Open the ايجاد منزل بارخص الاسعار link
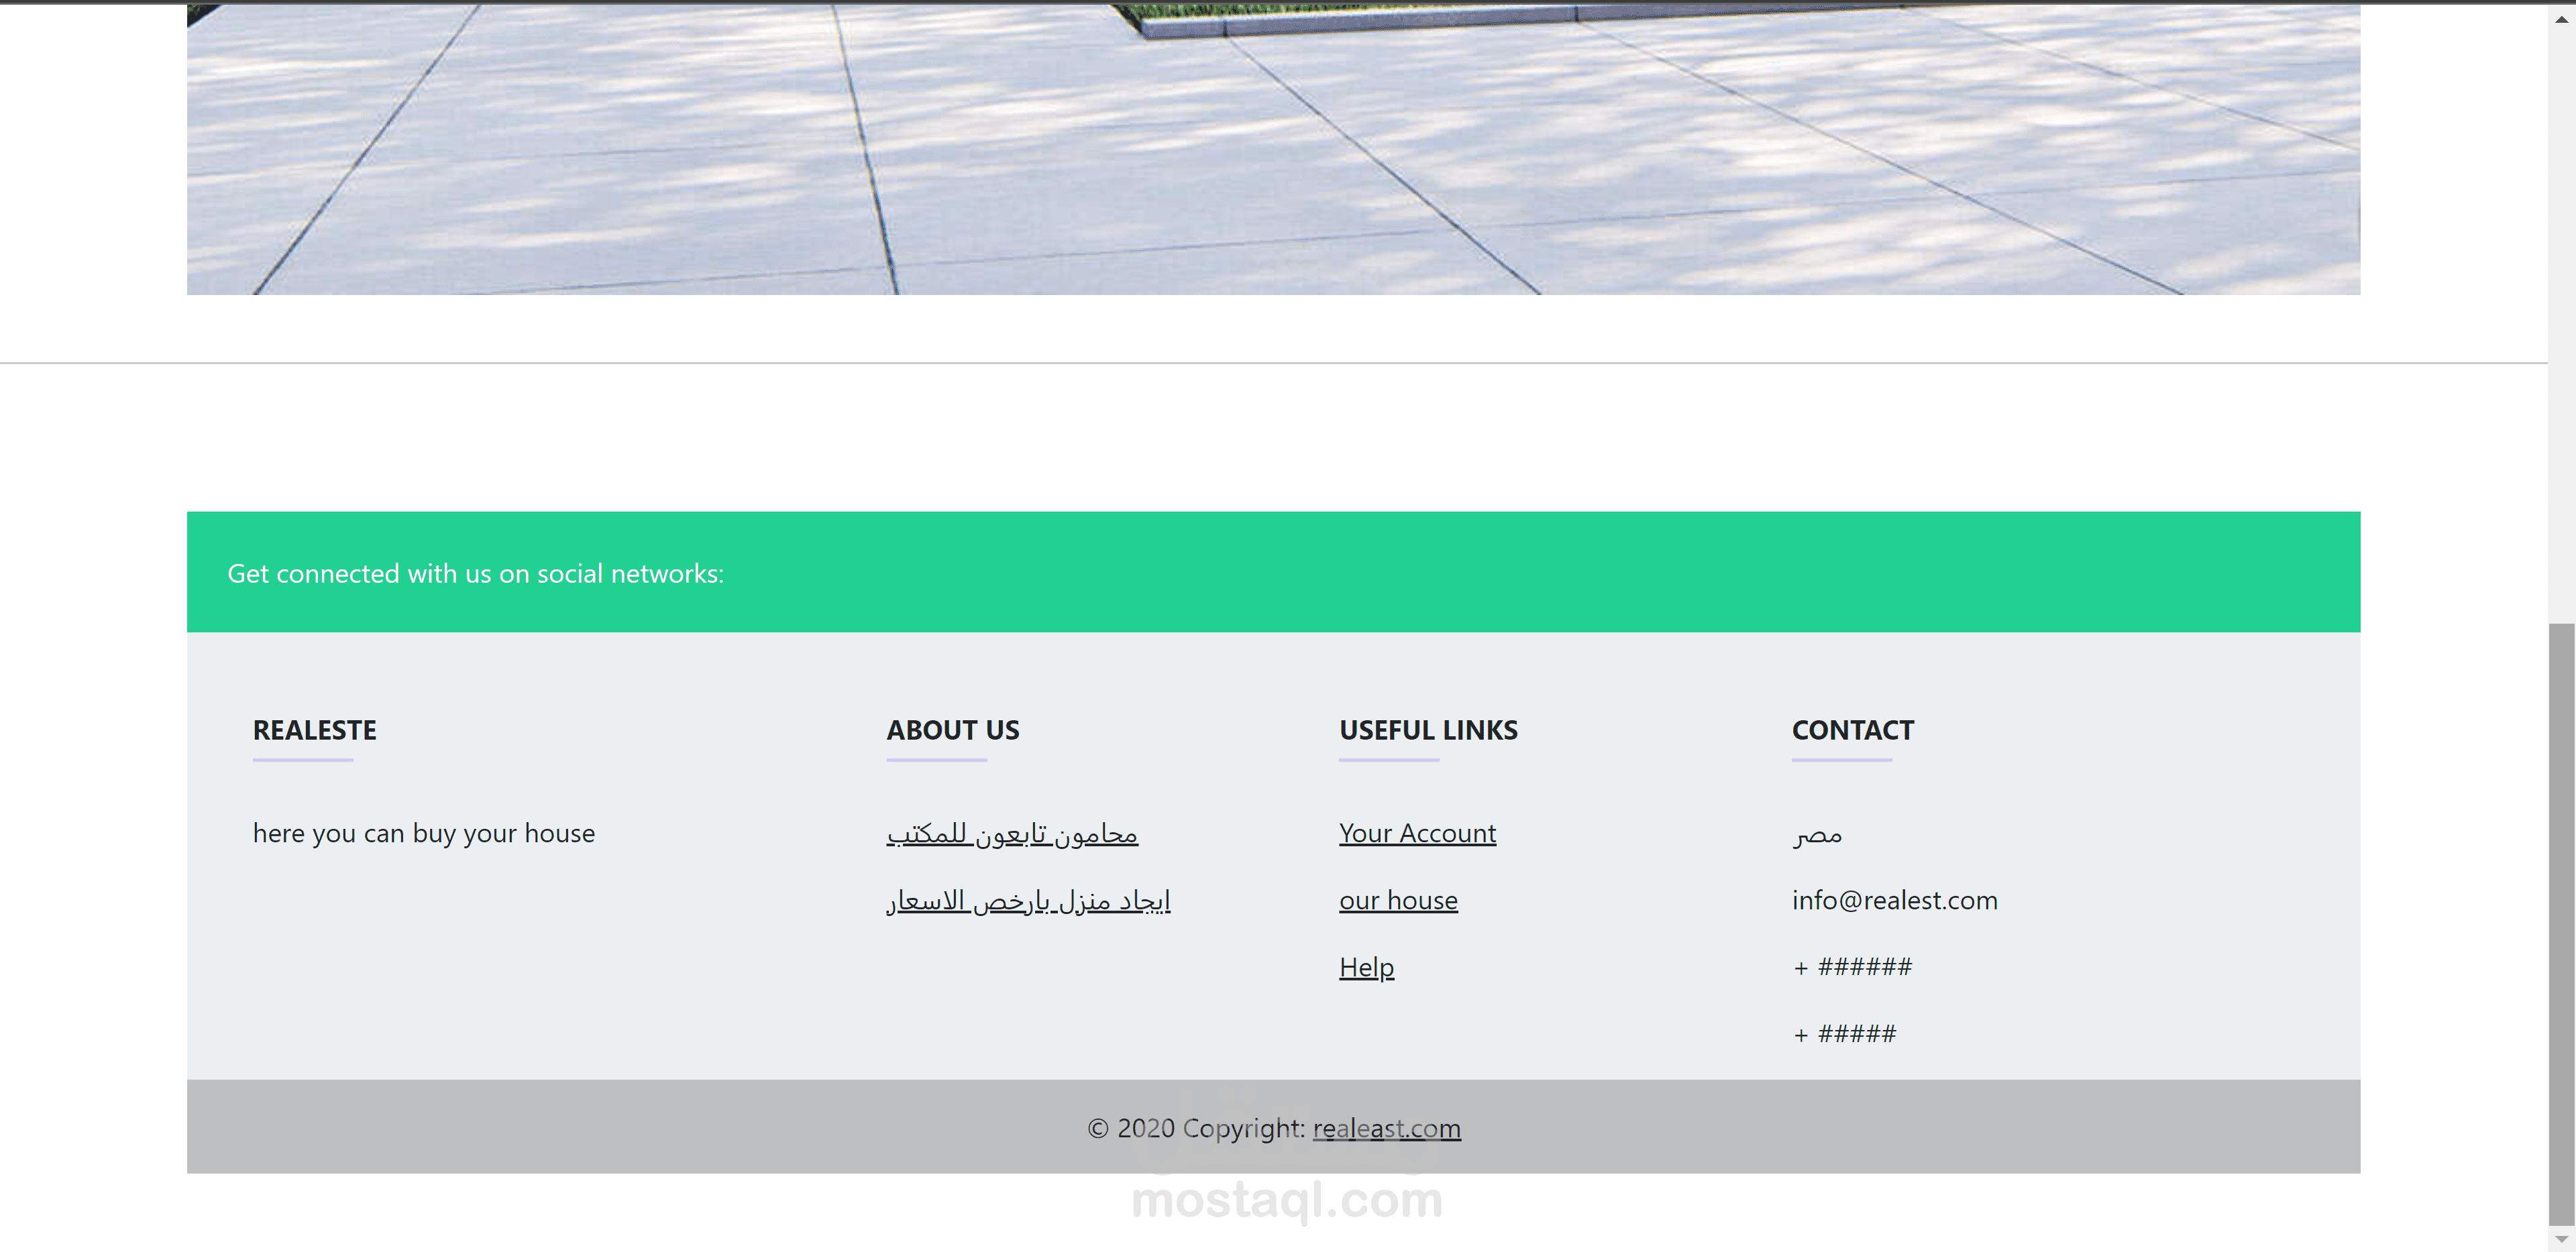 point(1028,900)
